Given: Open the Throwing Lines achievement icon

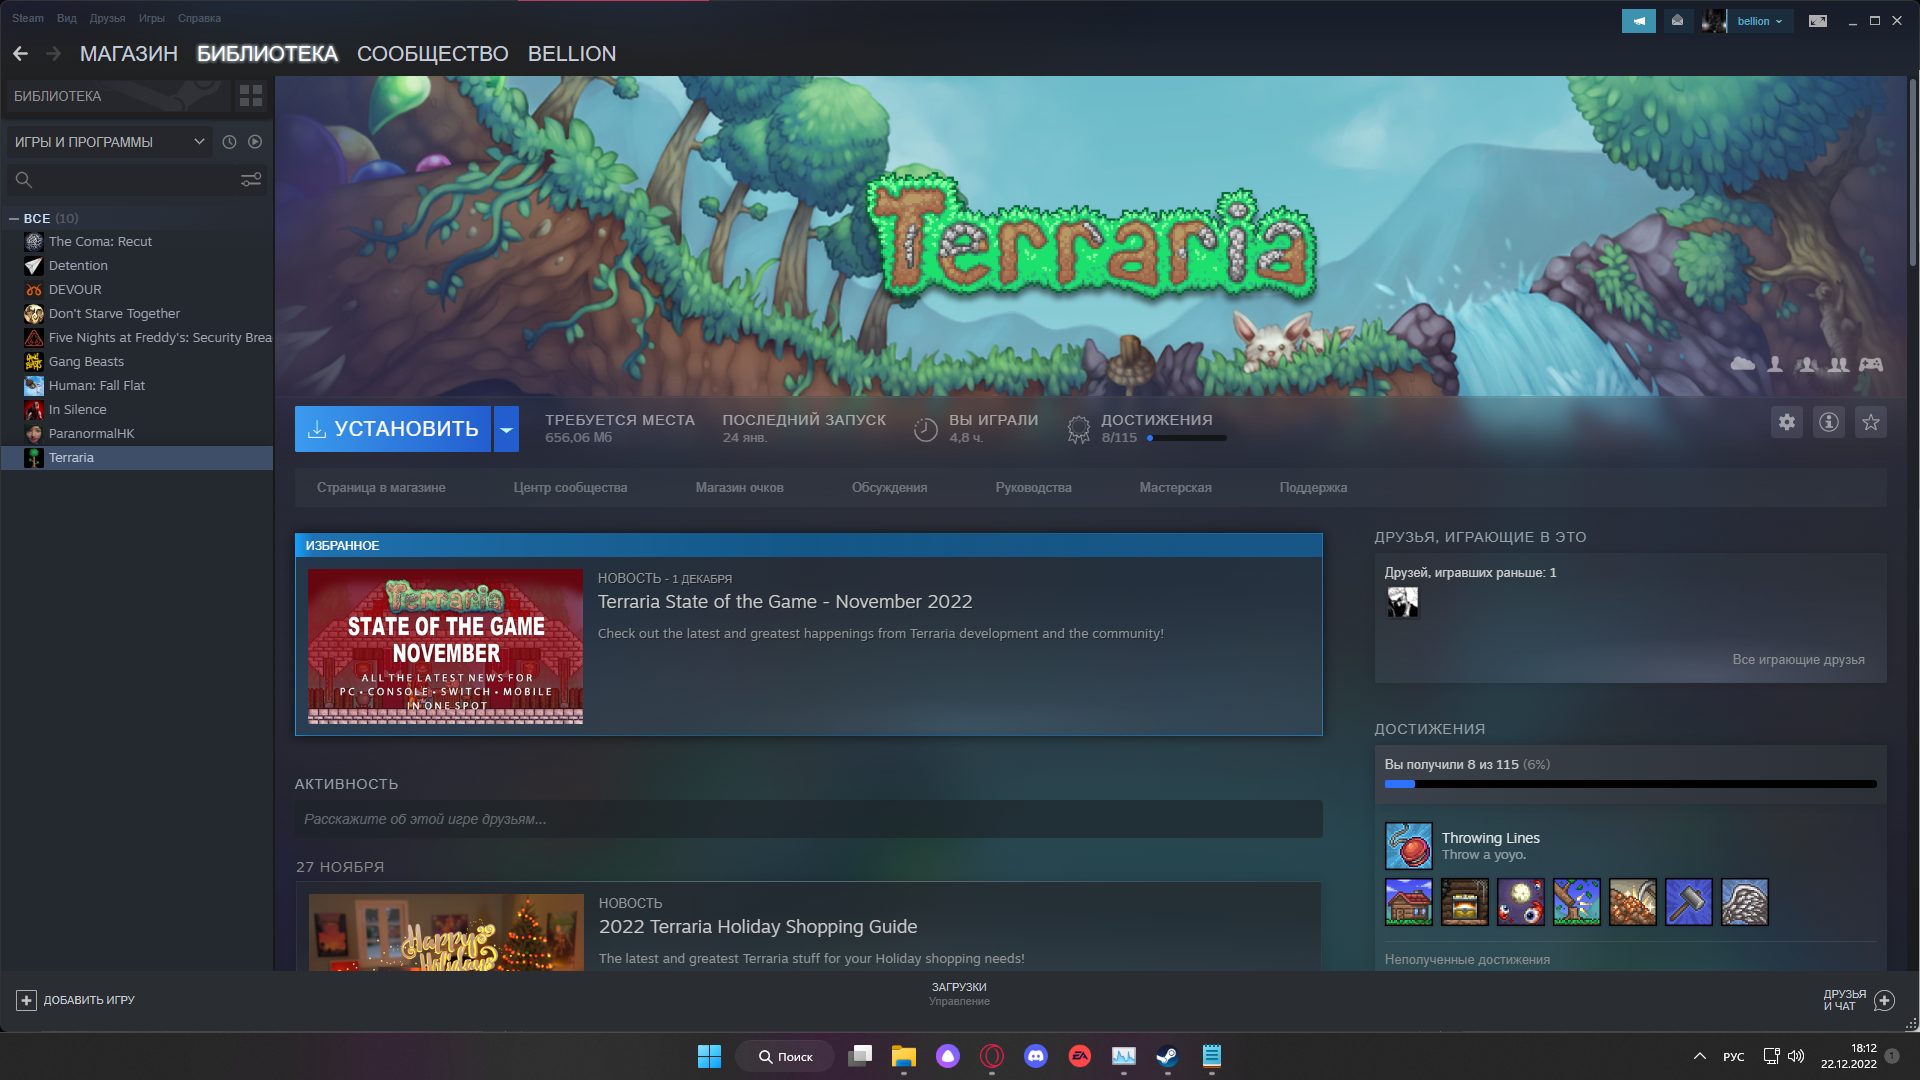Looking at the screenshot, I should point(1409,846).
